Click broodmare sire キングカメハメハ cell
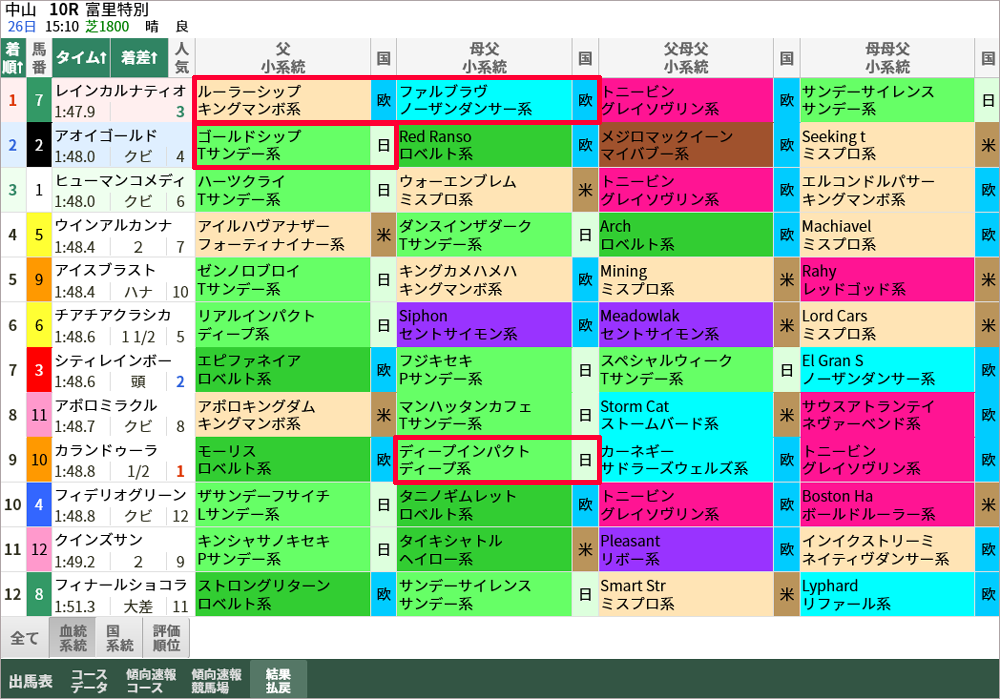 484,279
